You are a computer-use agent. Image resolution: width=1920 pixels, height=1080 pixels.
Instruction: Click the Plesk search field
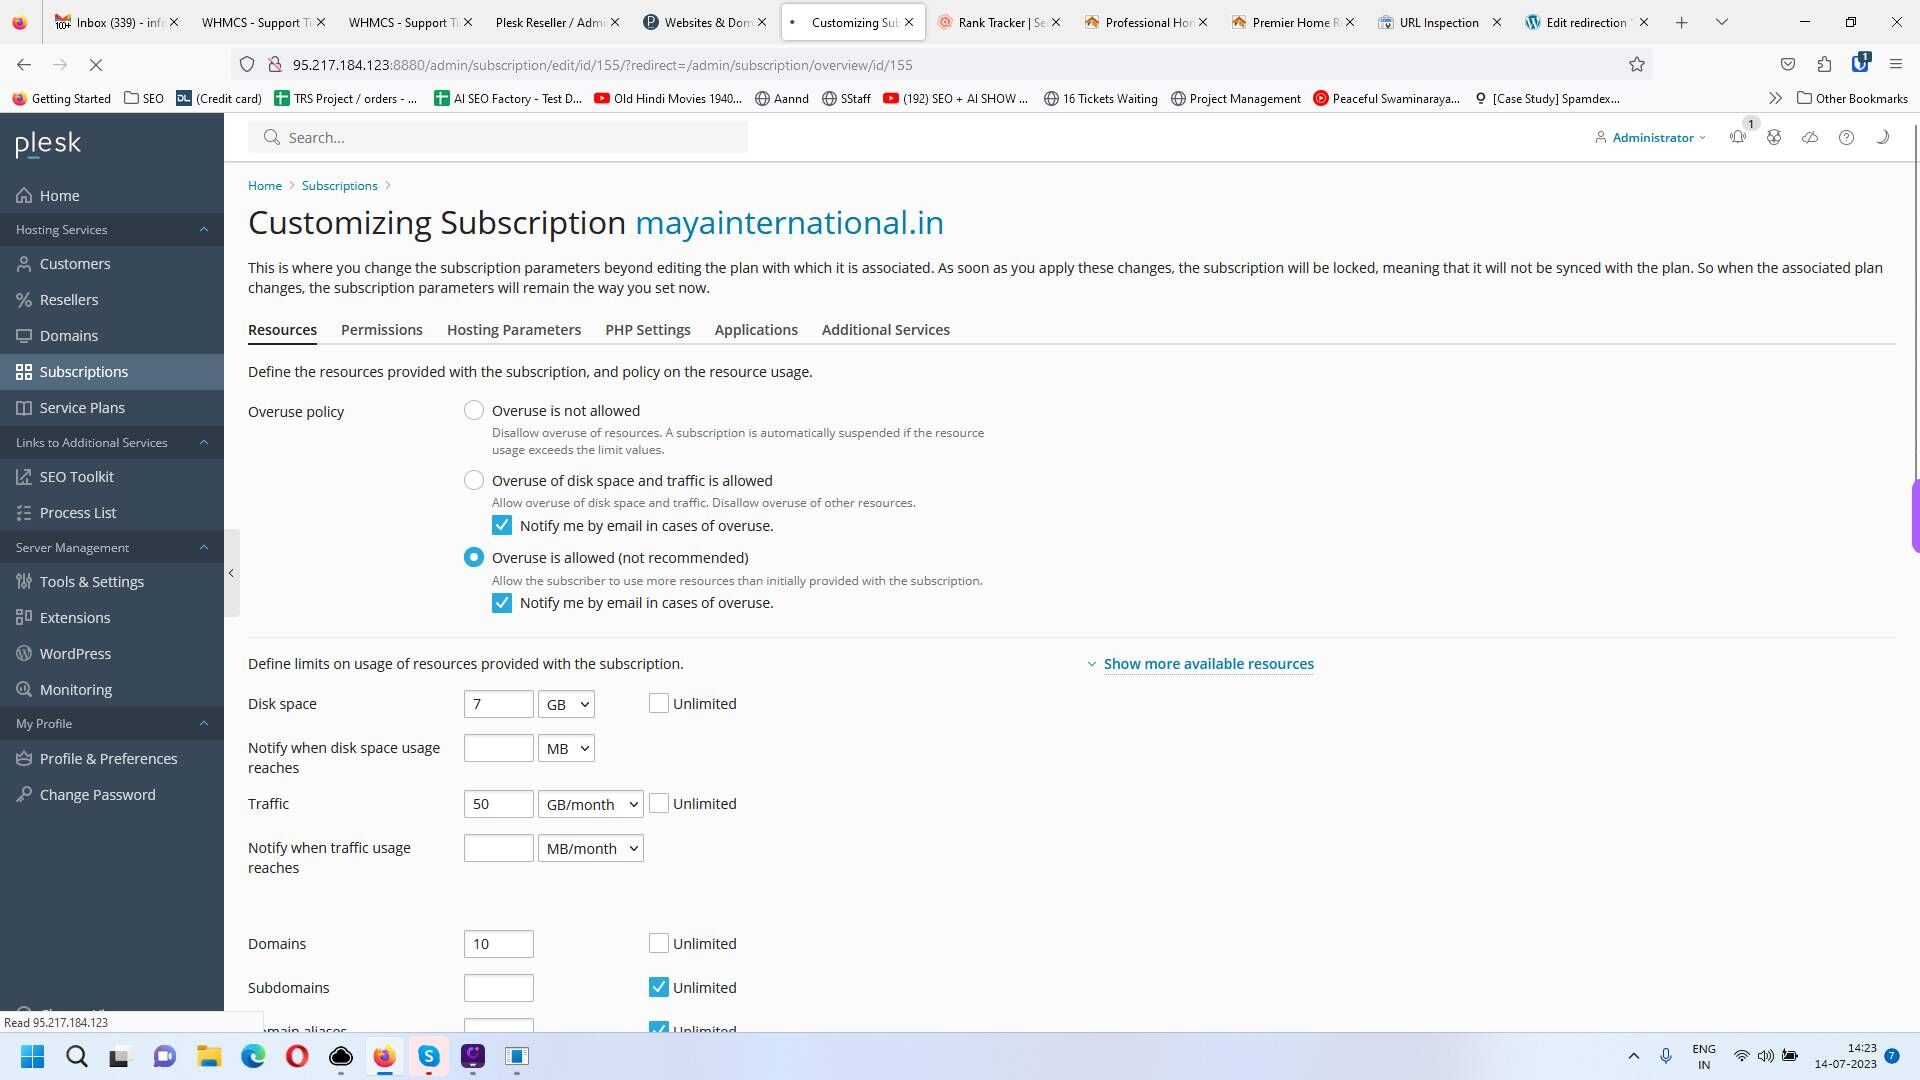click(498, 138)
